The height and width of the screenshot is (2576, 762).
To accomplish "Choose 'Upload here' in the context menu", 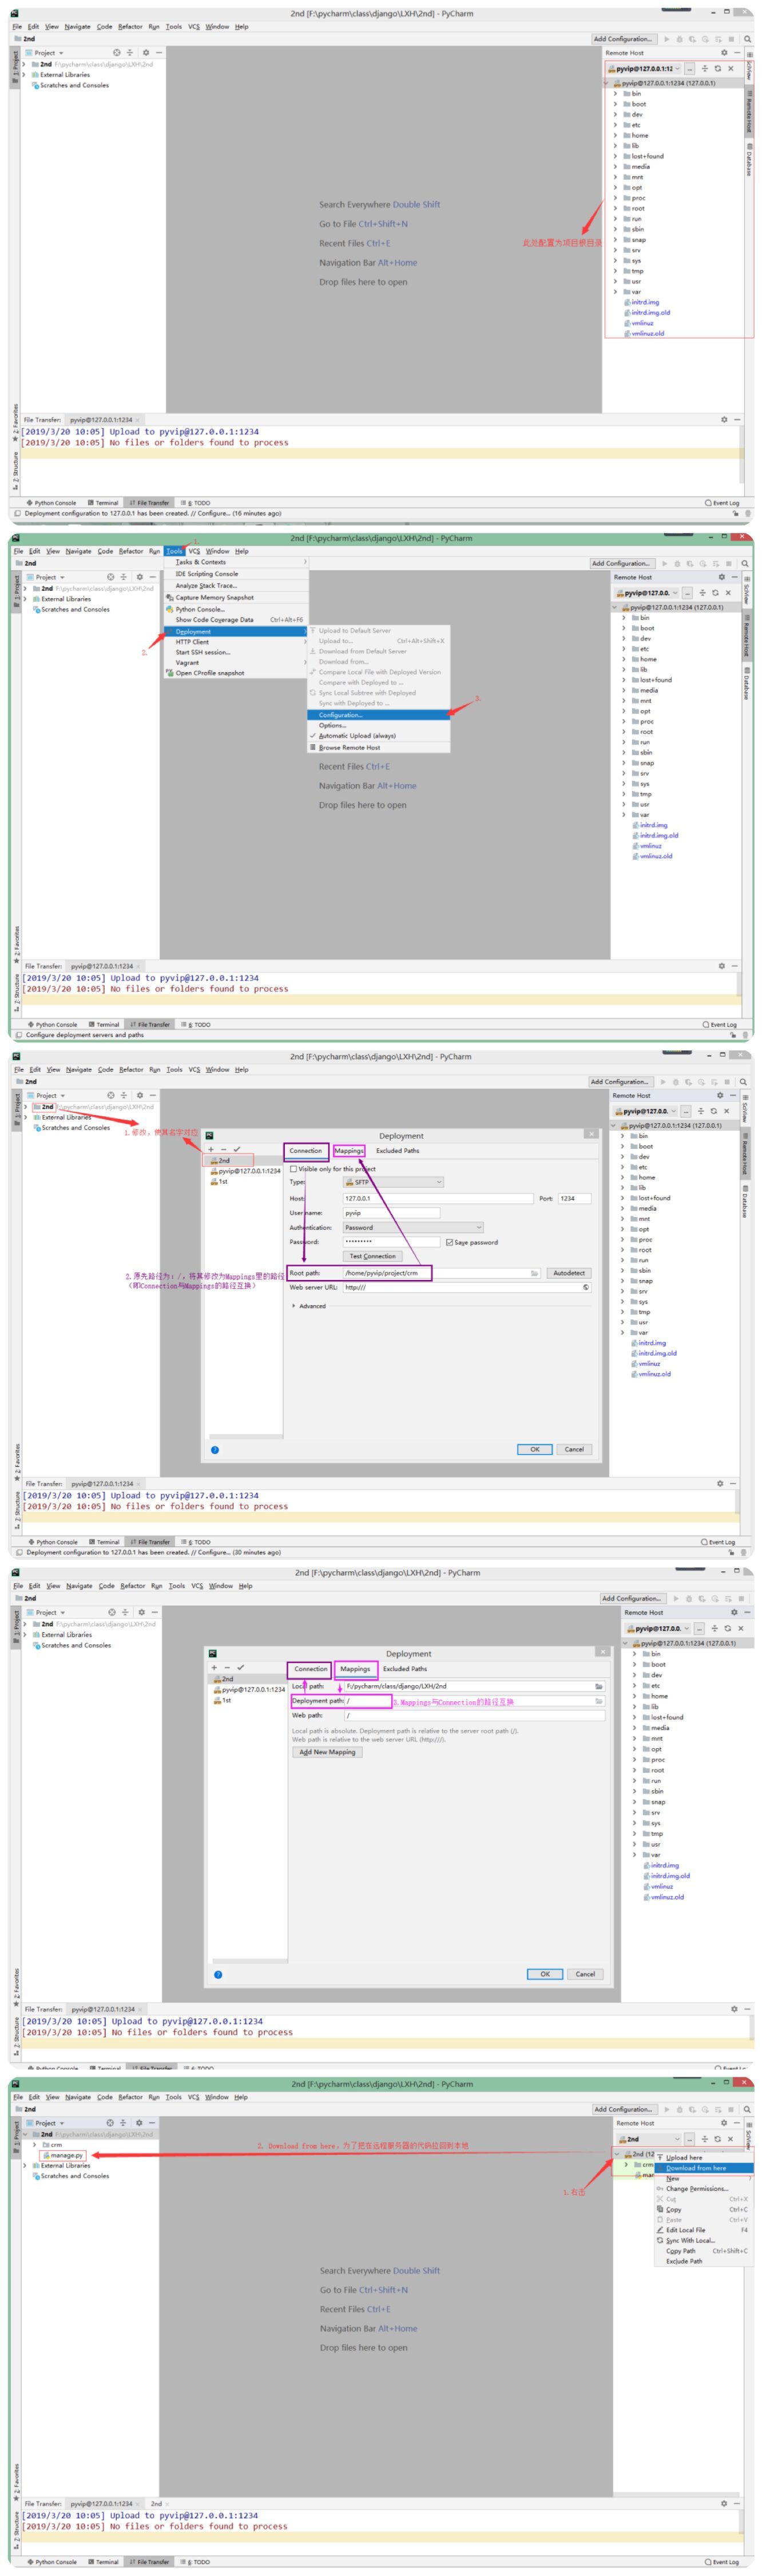I will [704, 2157].
